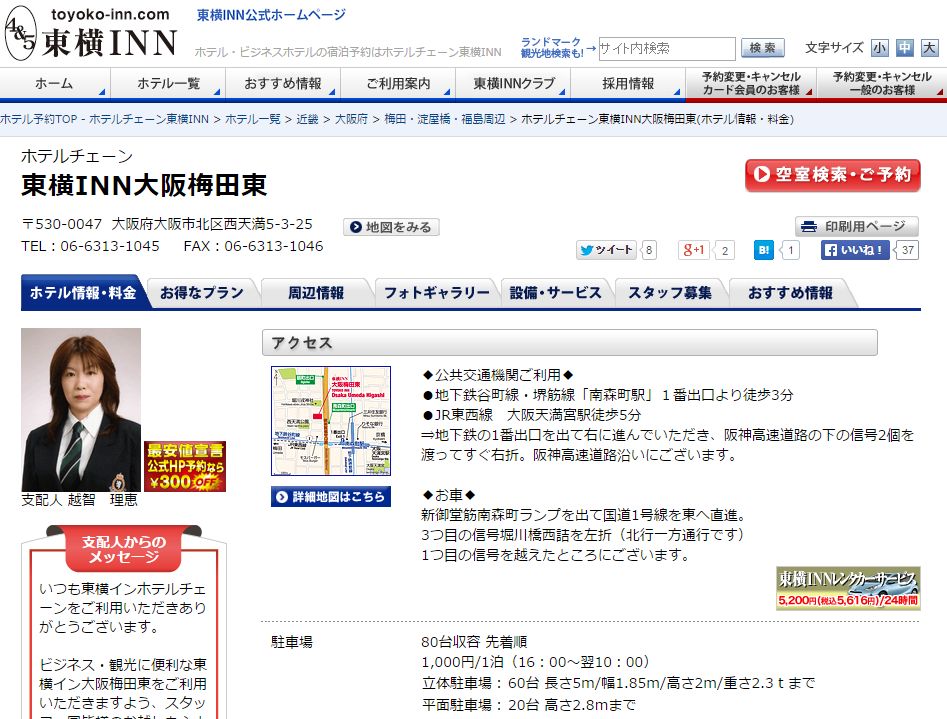Click the 駐車場 row label
Screen dimensions: 947x719
pos(292,642)
